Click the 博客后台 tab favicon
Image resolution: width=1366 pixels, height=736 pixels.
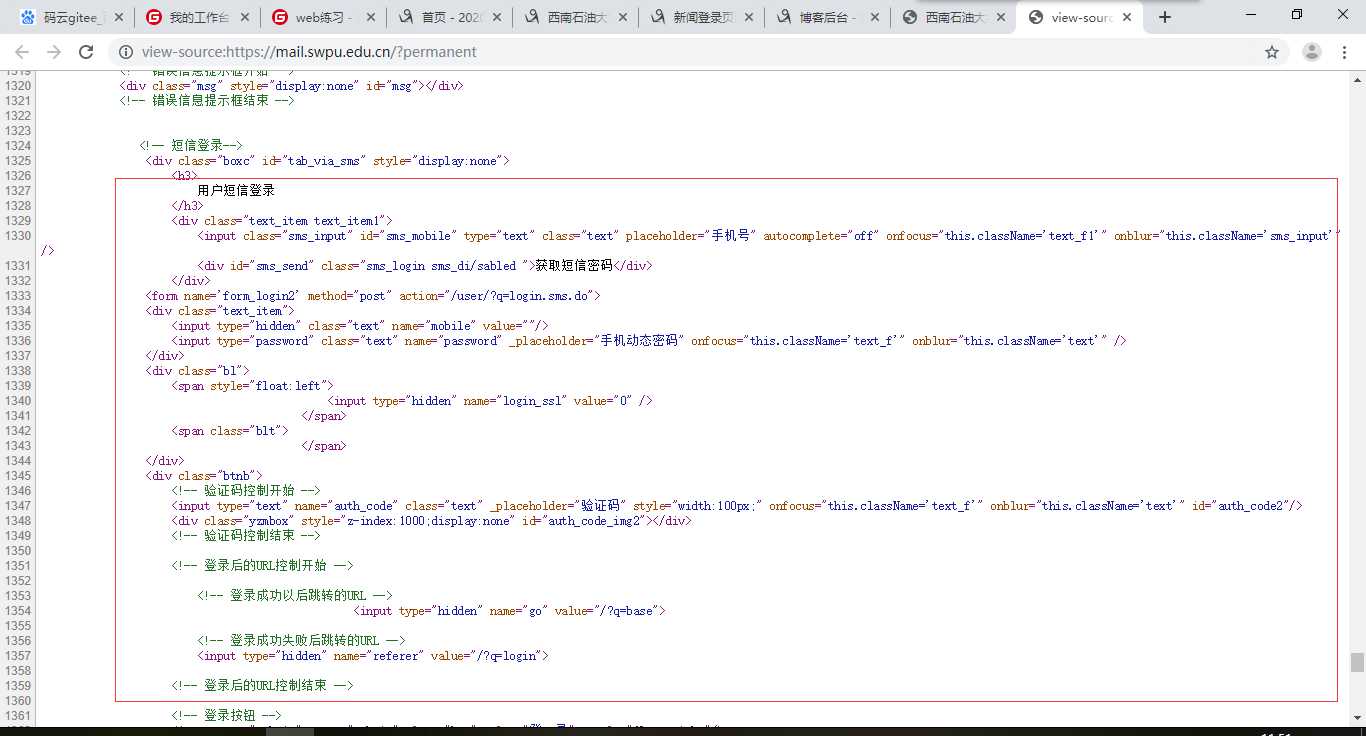(784, 17)
